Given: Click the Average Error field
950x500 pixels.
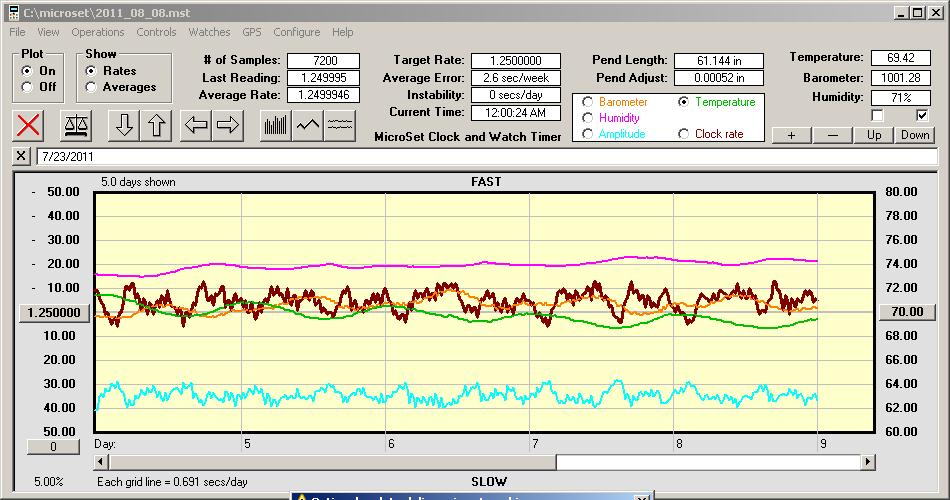Looking at the screenshot, I should [516, 78].
